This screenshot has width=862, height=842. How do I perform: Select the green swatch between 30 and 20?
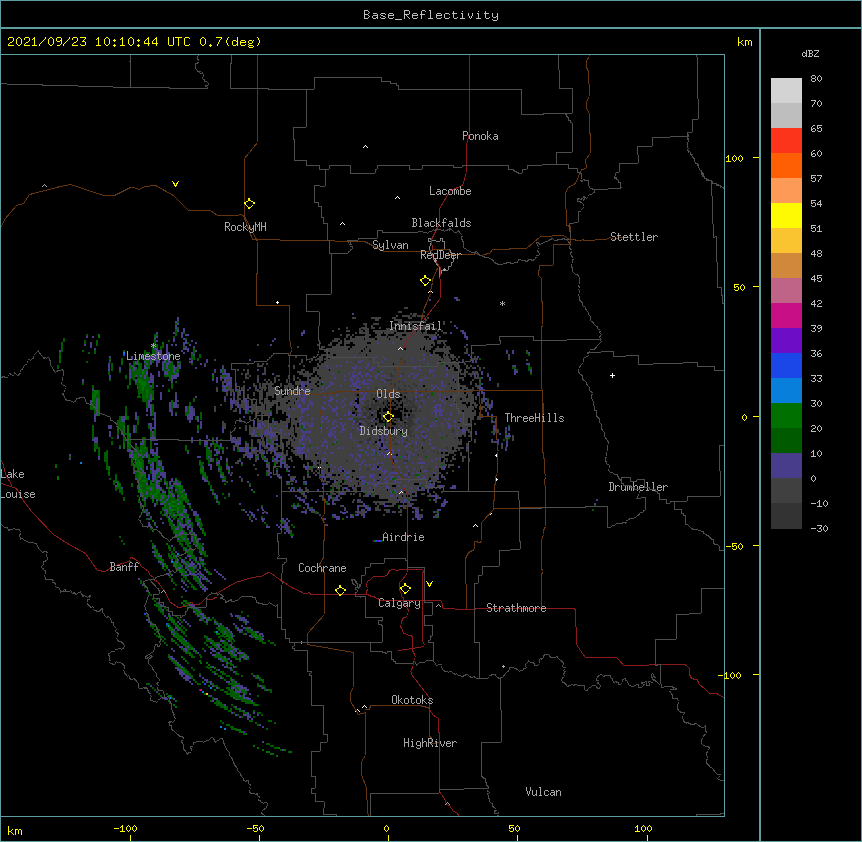tap(786, 416)
